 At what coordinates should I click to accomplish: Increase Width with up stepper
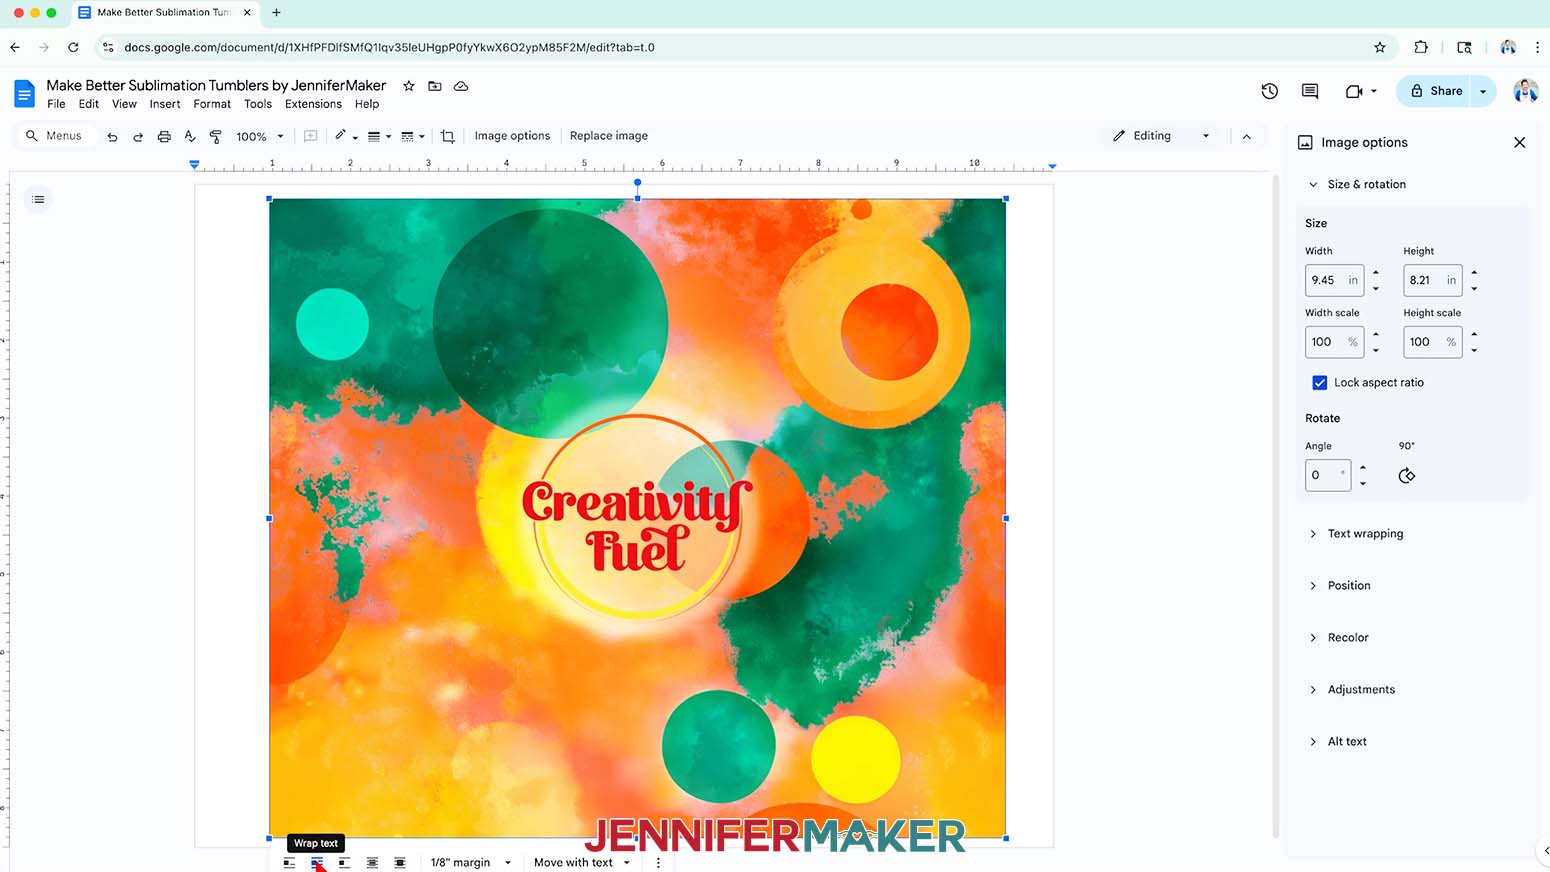pos(1376,273)
